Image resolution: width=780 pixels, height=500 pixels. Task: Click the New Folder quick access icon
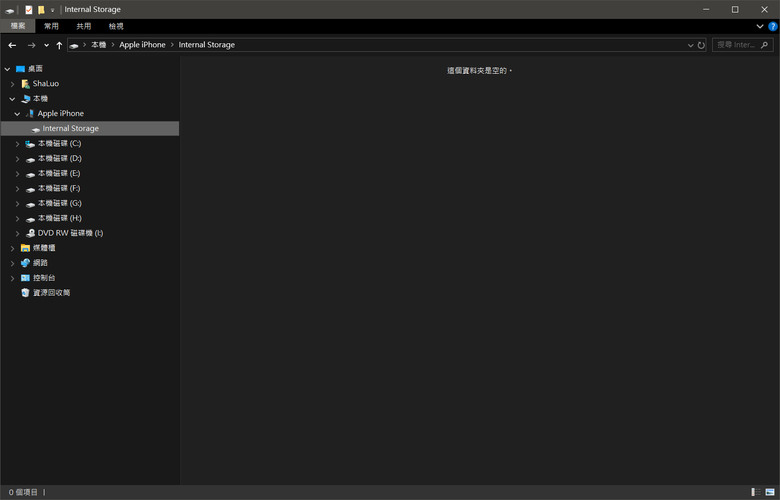(41, 9)
